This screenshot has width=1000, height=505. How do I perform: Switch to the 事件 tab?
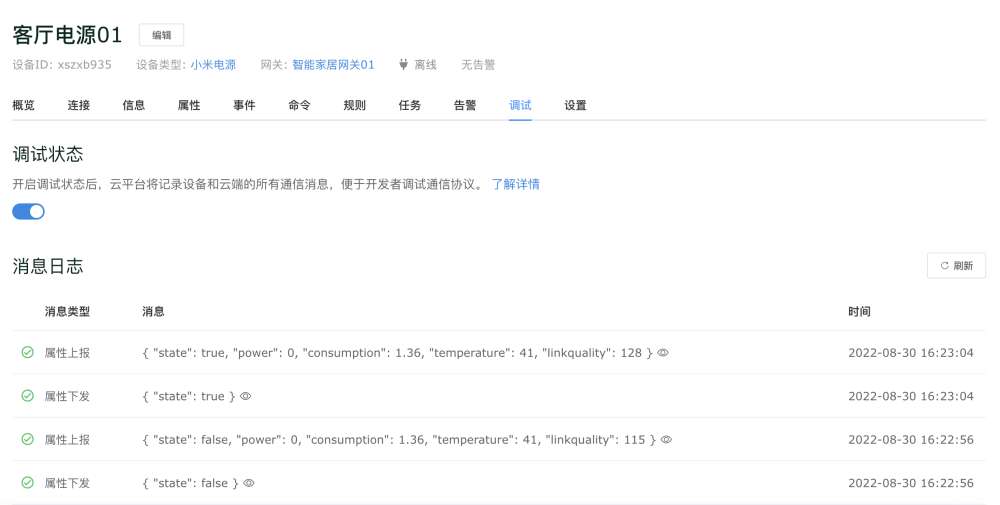pos(244,105)
